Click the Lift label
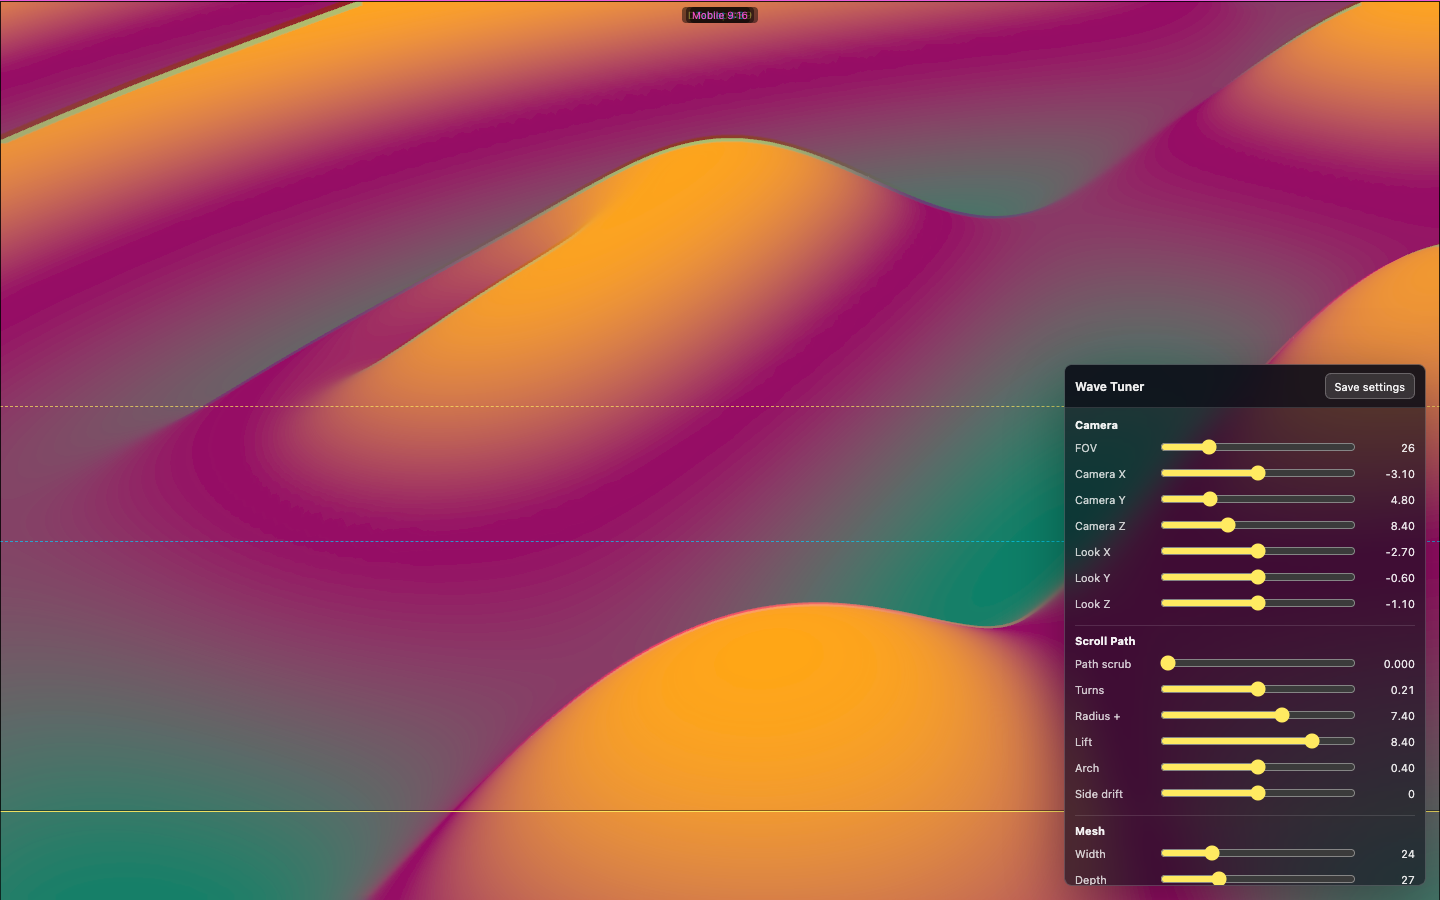 click(x=1084, y=742)
